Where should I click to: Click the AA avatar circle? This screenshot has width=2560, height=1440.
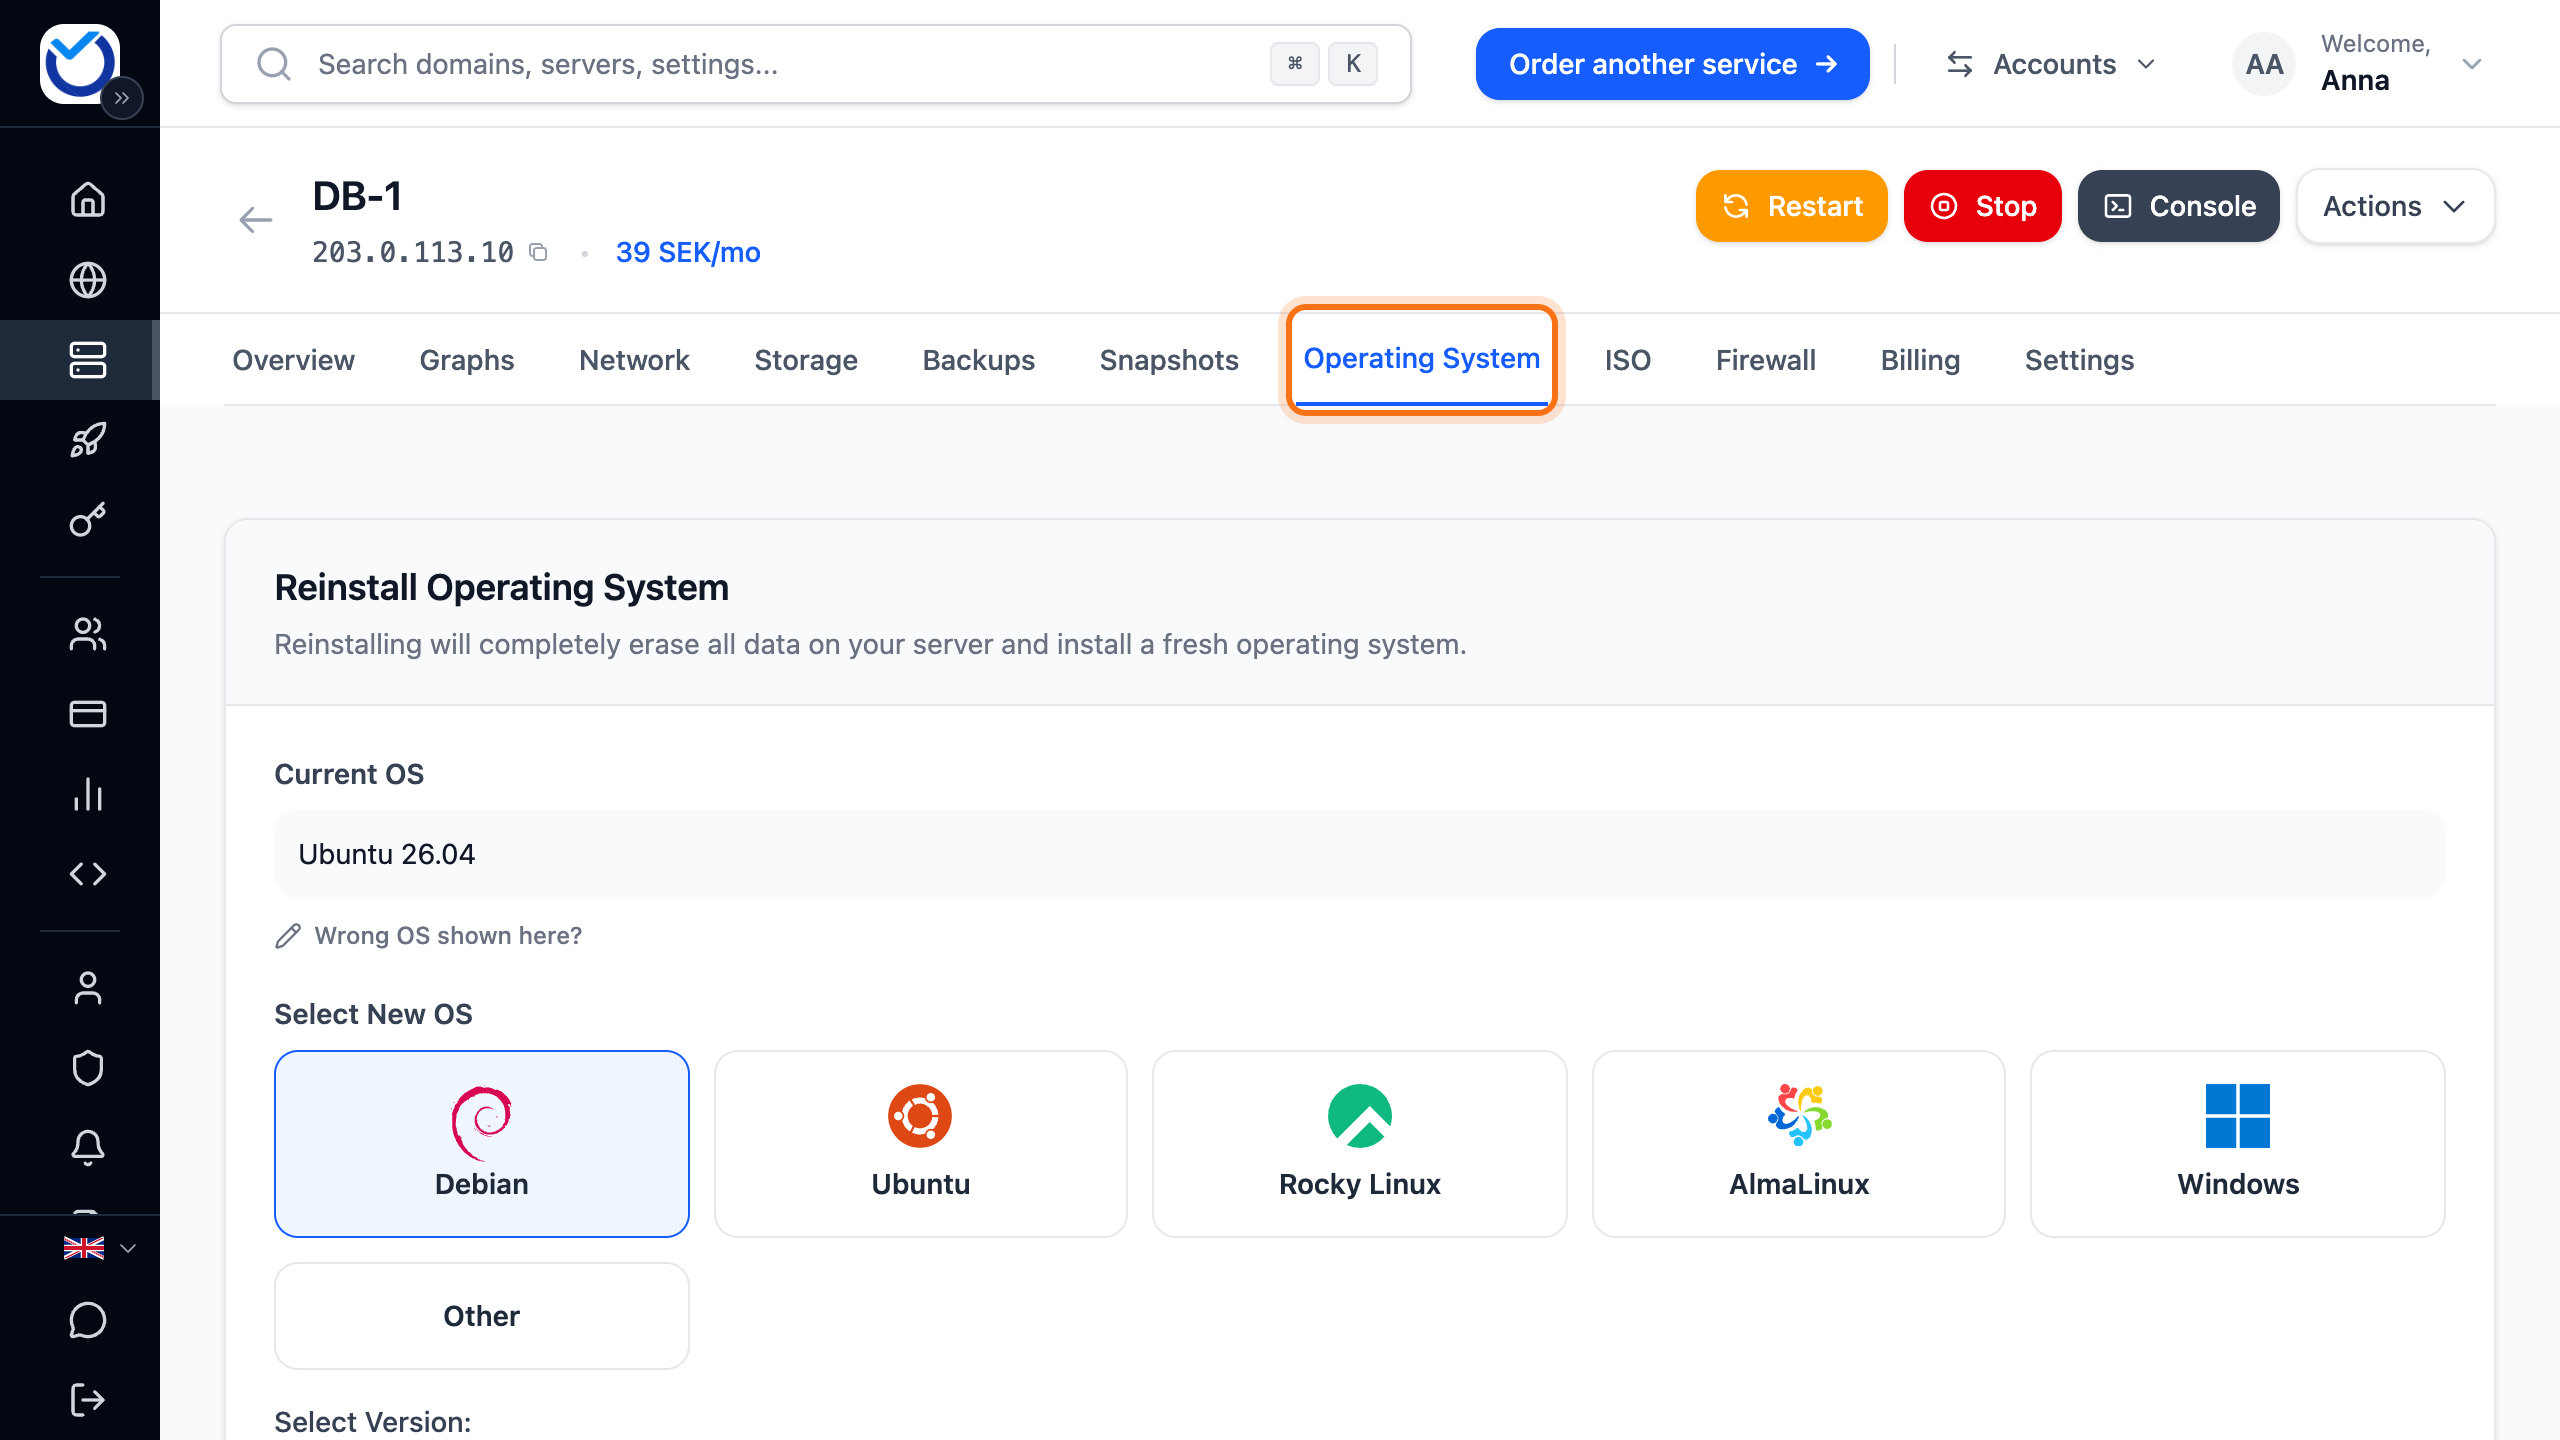[2264, 64]
